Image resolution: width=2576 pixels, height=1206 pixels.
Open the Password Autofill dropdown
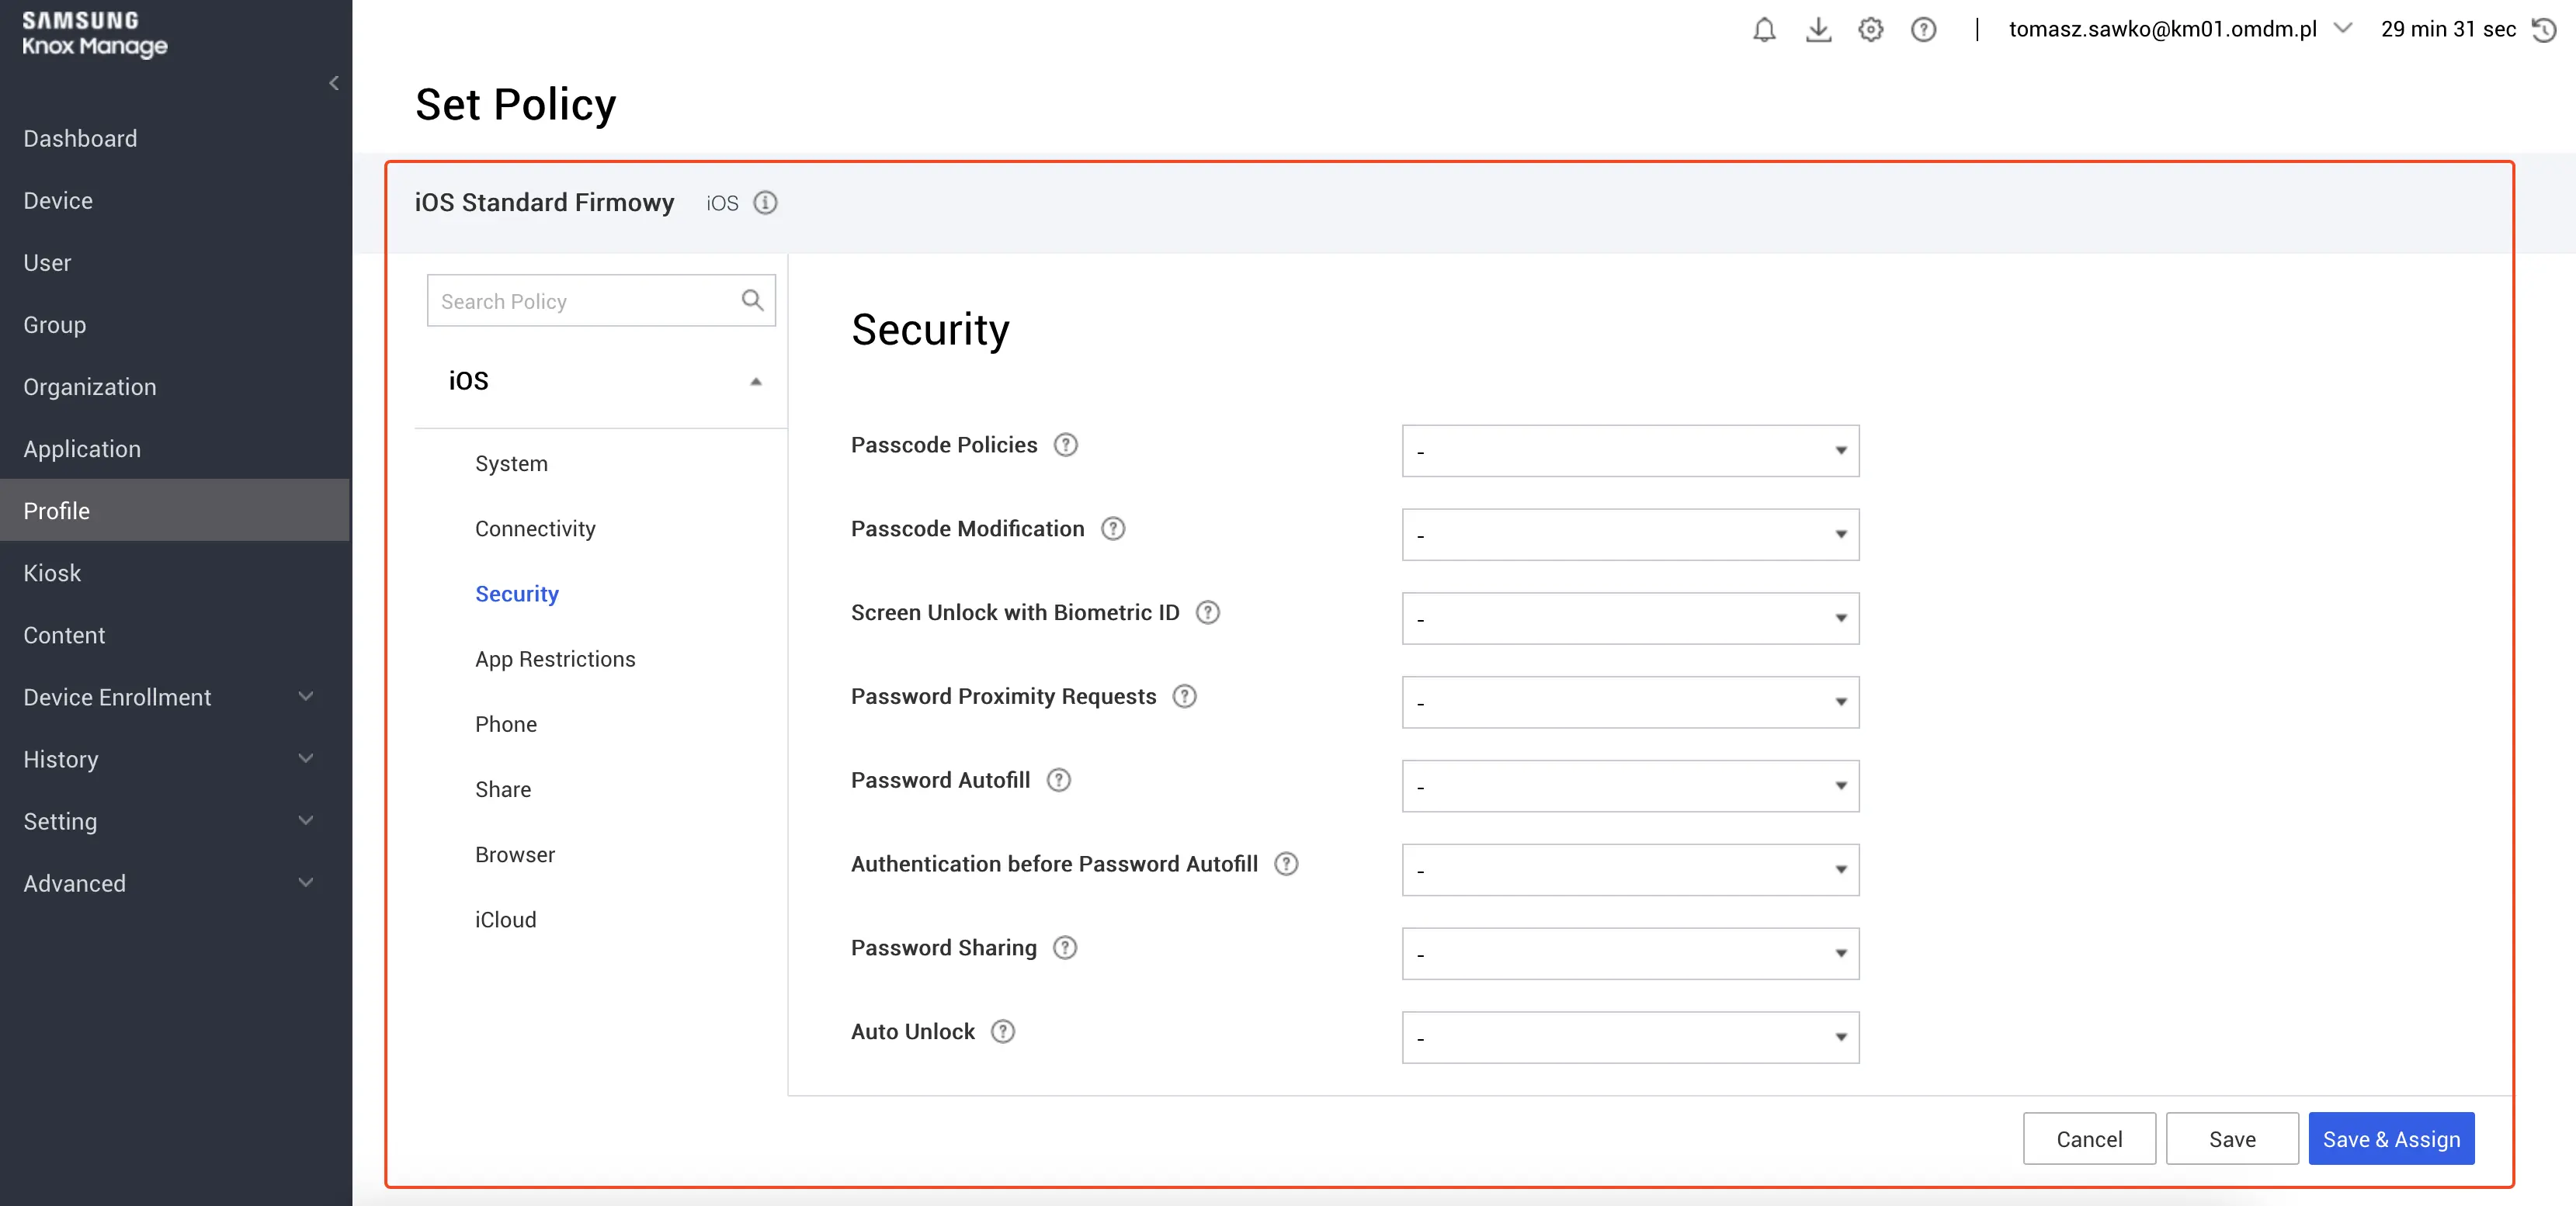click(x=1630, y=786)
